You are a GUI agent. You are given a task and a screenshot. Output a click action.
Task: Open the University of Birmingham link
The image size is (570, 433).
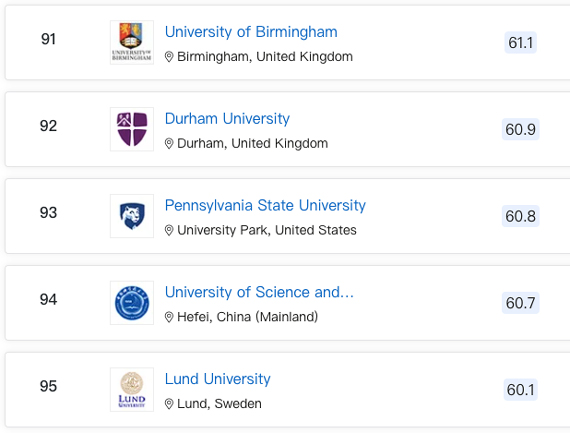point(251,32)
